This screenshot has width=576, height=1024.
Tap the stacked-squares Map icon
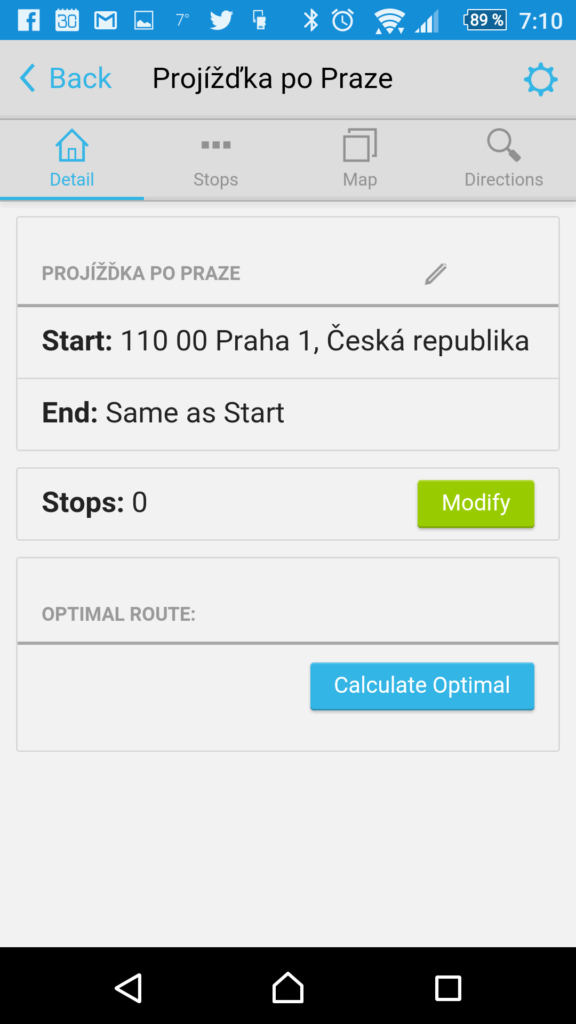coord(360,145)
